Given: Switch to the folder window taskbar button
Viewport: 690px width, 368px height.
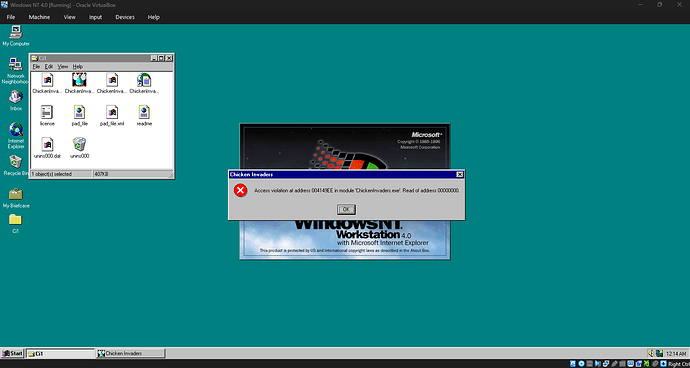Looking at the screenshot, I should (60, 353).
